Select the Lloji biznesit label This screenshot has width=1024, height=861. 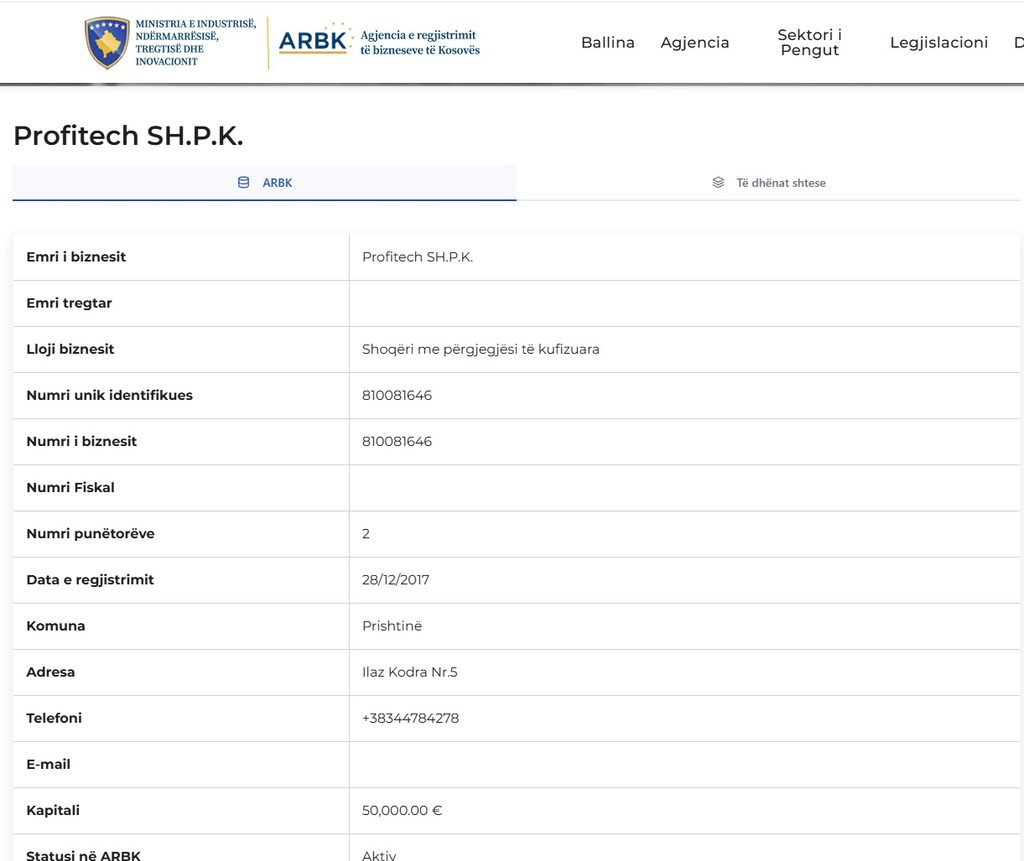click(70, 349)
